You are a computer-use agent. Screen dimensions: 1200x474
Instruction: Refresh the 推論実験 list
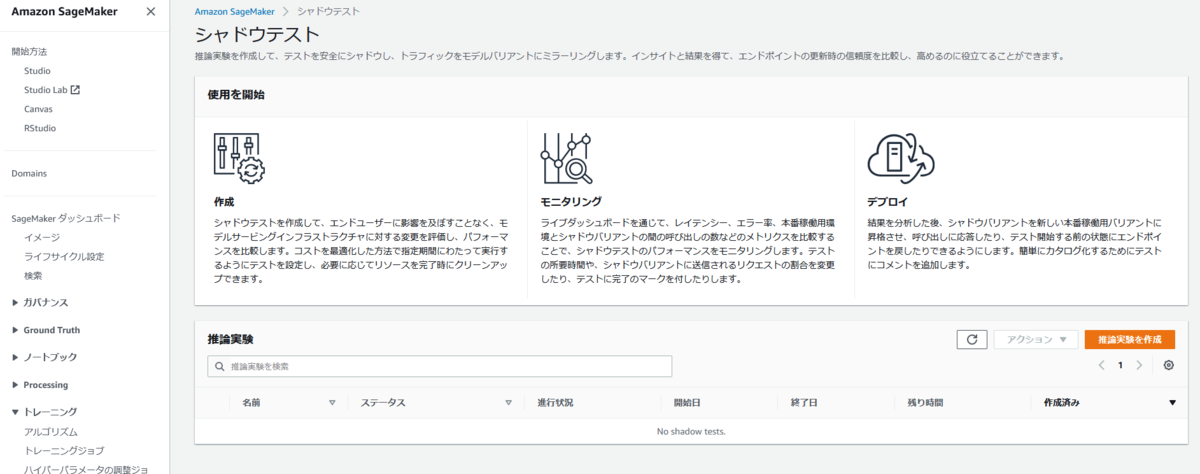pyautogui.click(x=971, y=339)
